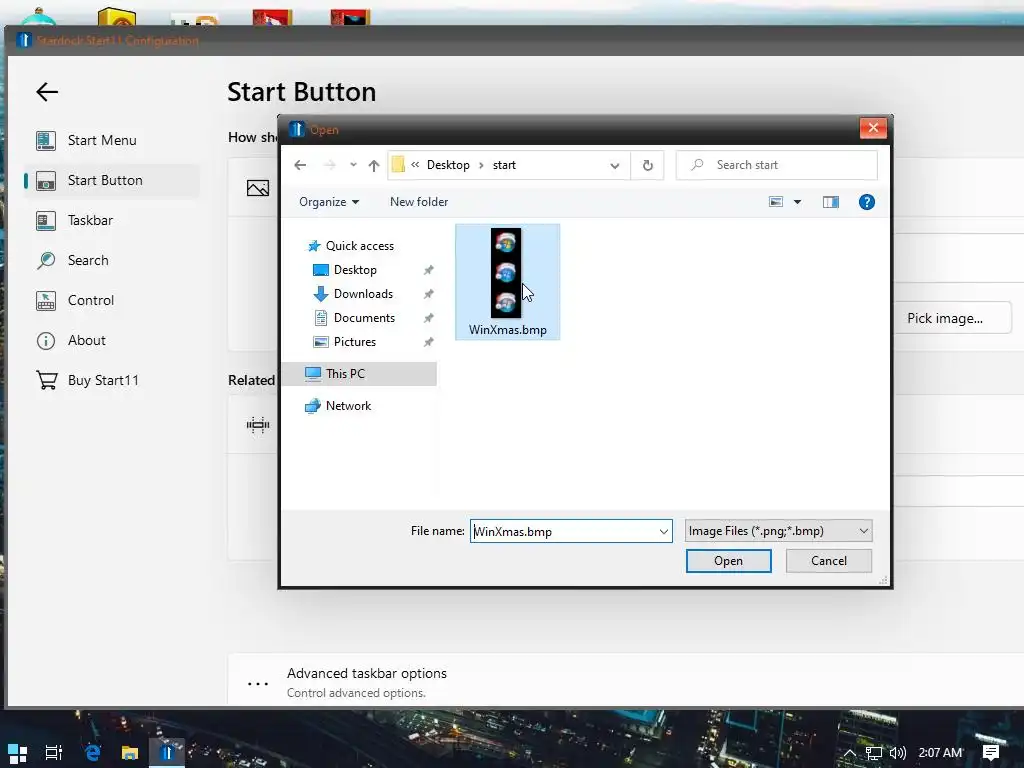The image size is (1024, 768).
Task: Select Start Button sidebar section
Action: click(104, 180)
